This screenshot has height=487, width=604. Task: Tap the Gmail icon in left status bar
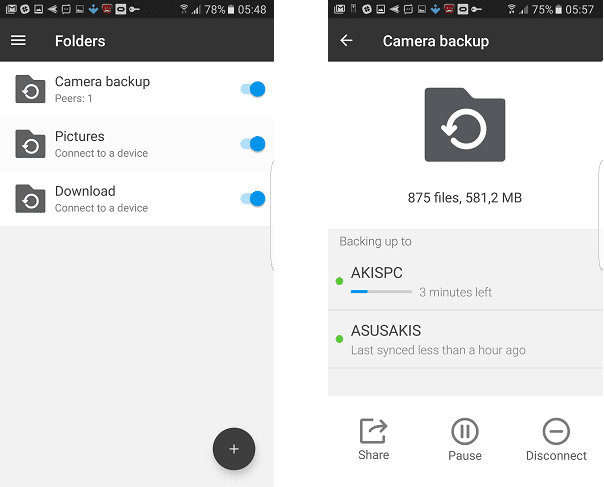[x=11, y=9]
